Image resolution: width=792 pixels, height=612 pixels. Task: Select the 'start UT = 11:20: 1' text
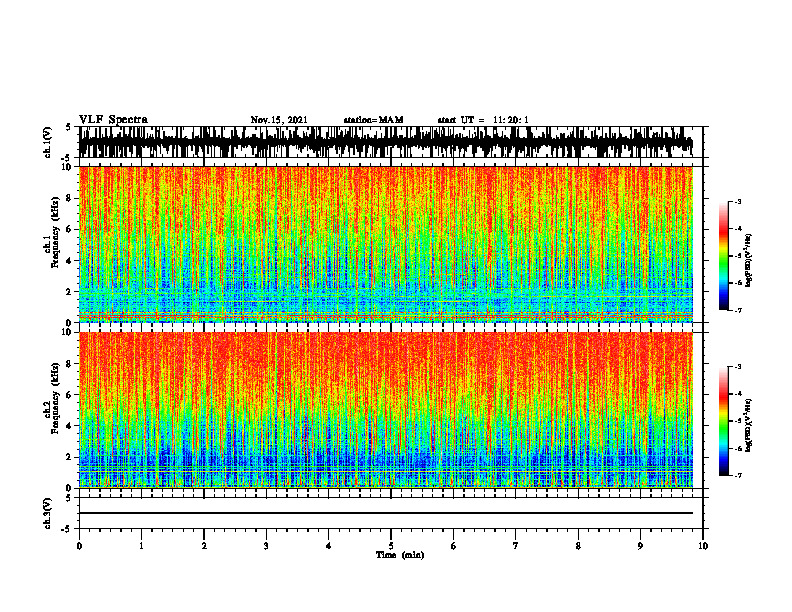483,120
